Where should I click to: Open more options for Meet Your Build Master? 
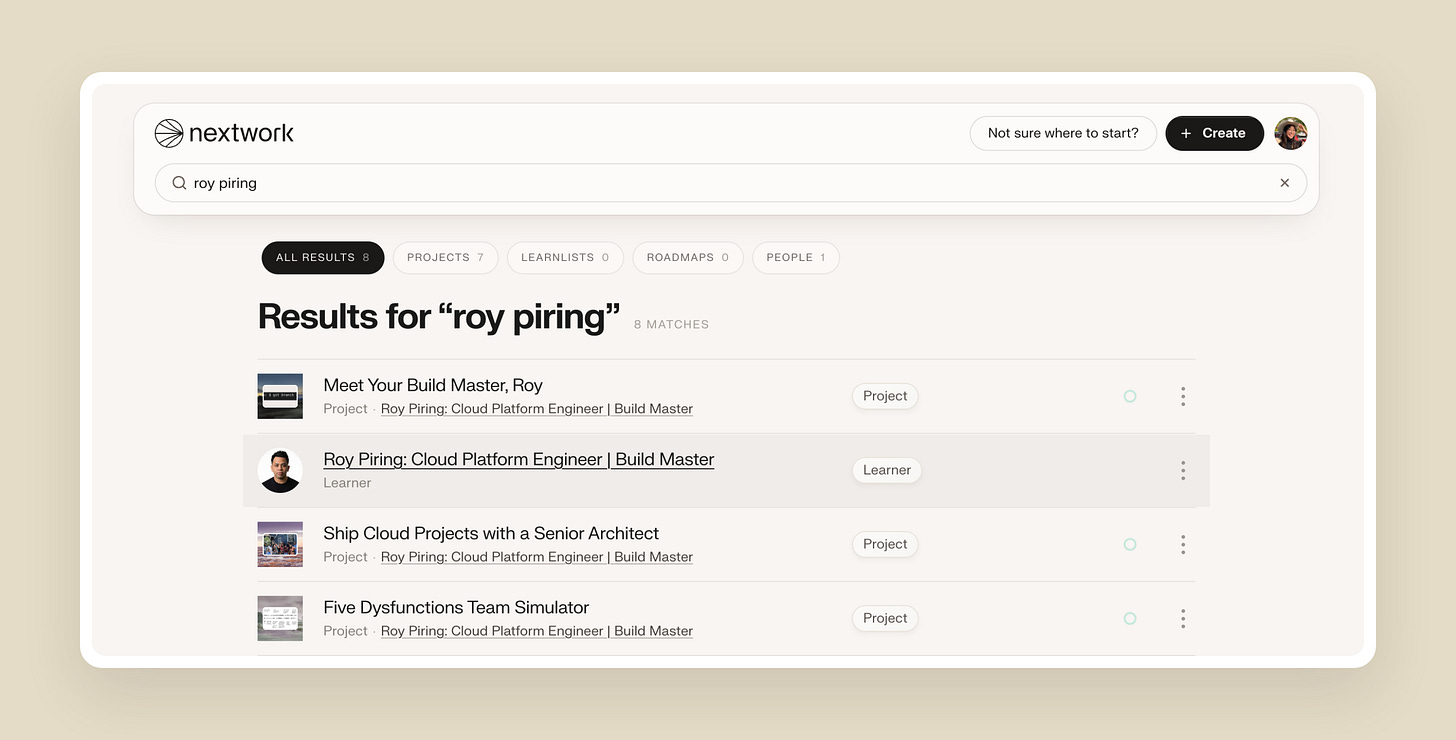tap(1183, 396)
